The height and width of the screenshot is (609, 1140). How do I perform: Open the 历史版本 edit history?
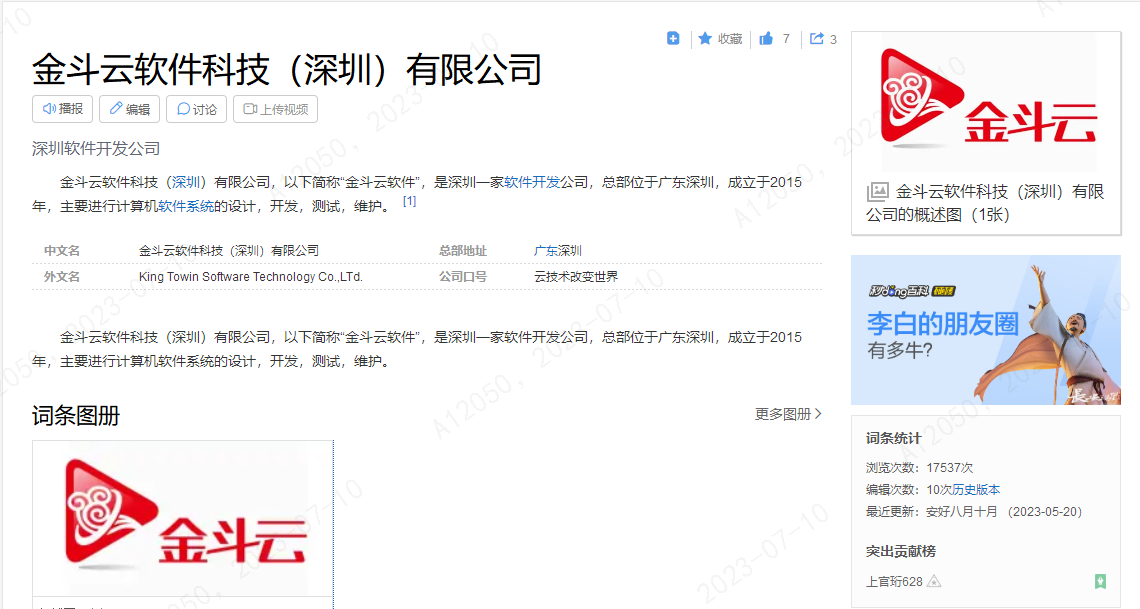(x=974, y=488)
